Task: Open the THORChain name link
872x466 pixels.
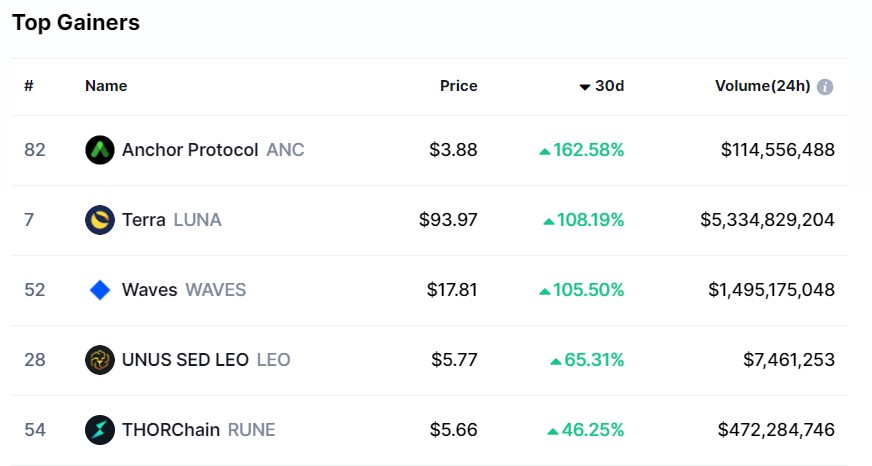Action: [x=171, y=430]
